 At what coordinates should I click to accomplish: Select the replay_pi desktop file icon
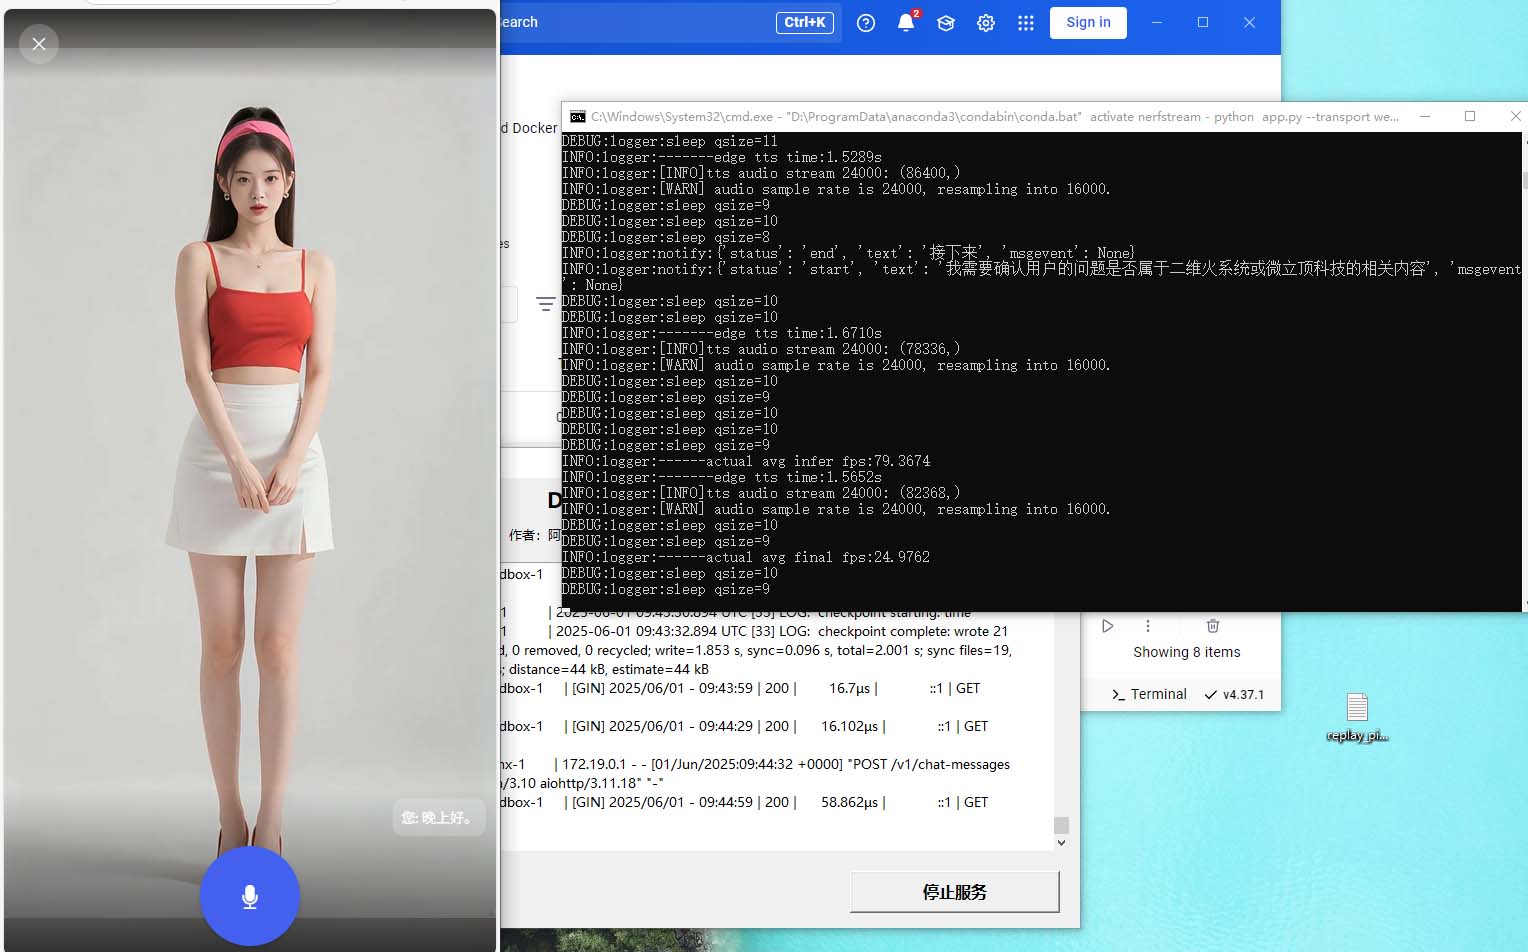pyautogui.click(x=1357, y=710)
